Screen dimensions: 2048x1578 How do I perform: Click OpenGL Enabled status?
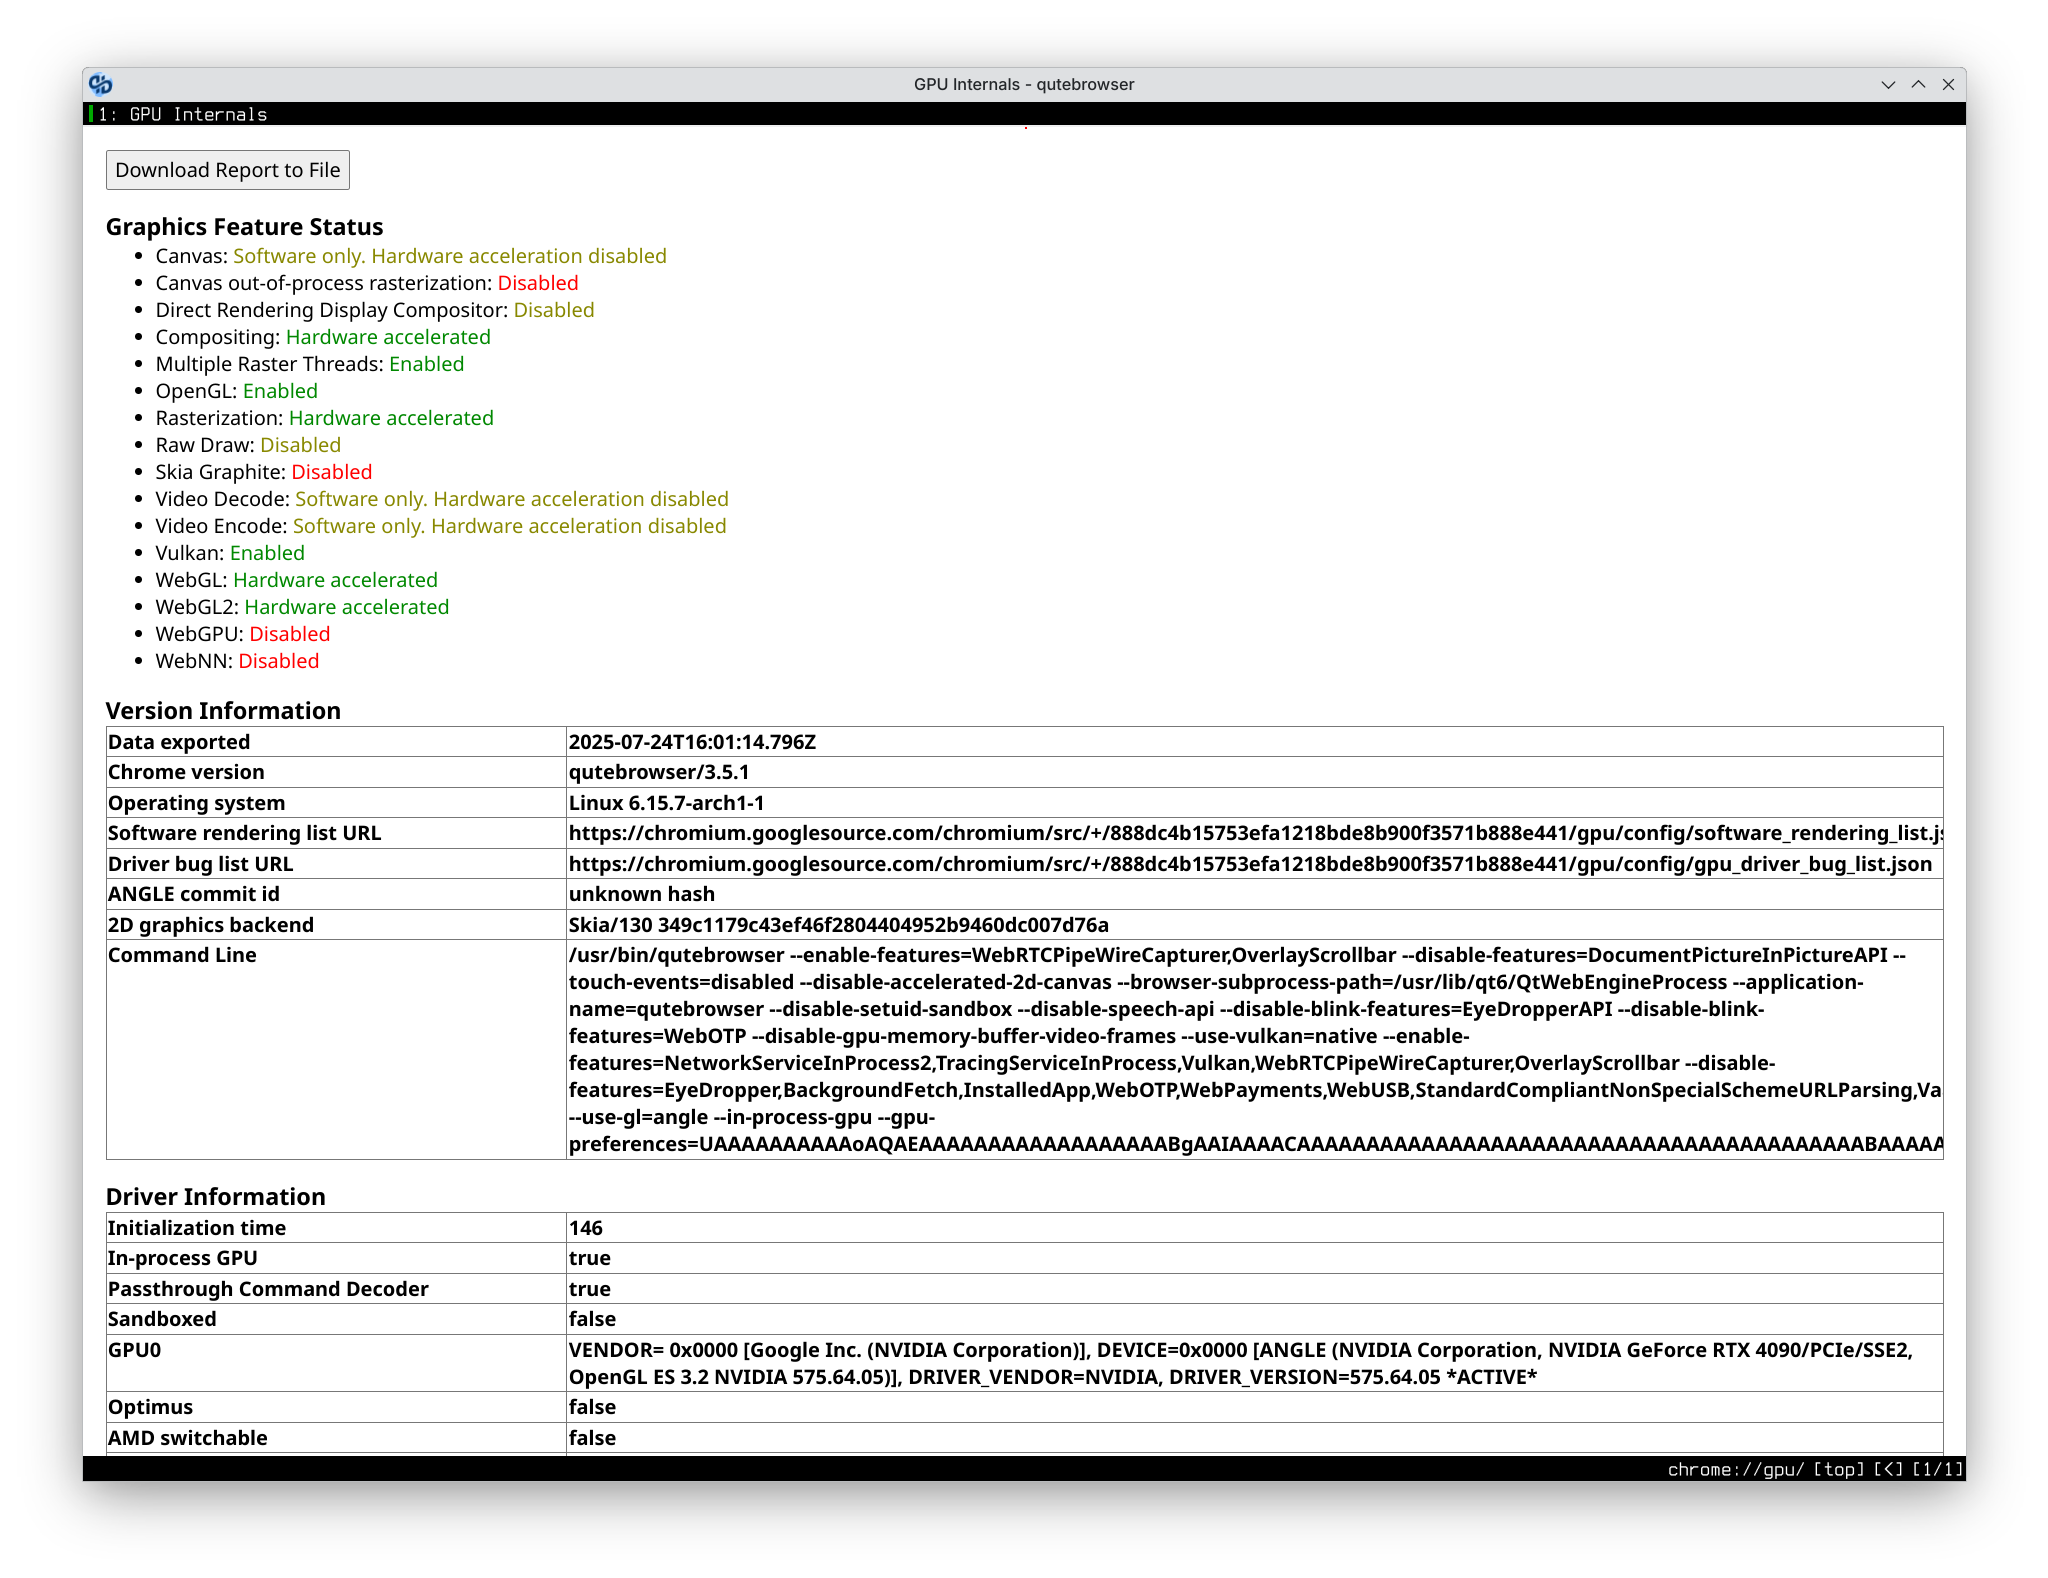point(280,391)
